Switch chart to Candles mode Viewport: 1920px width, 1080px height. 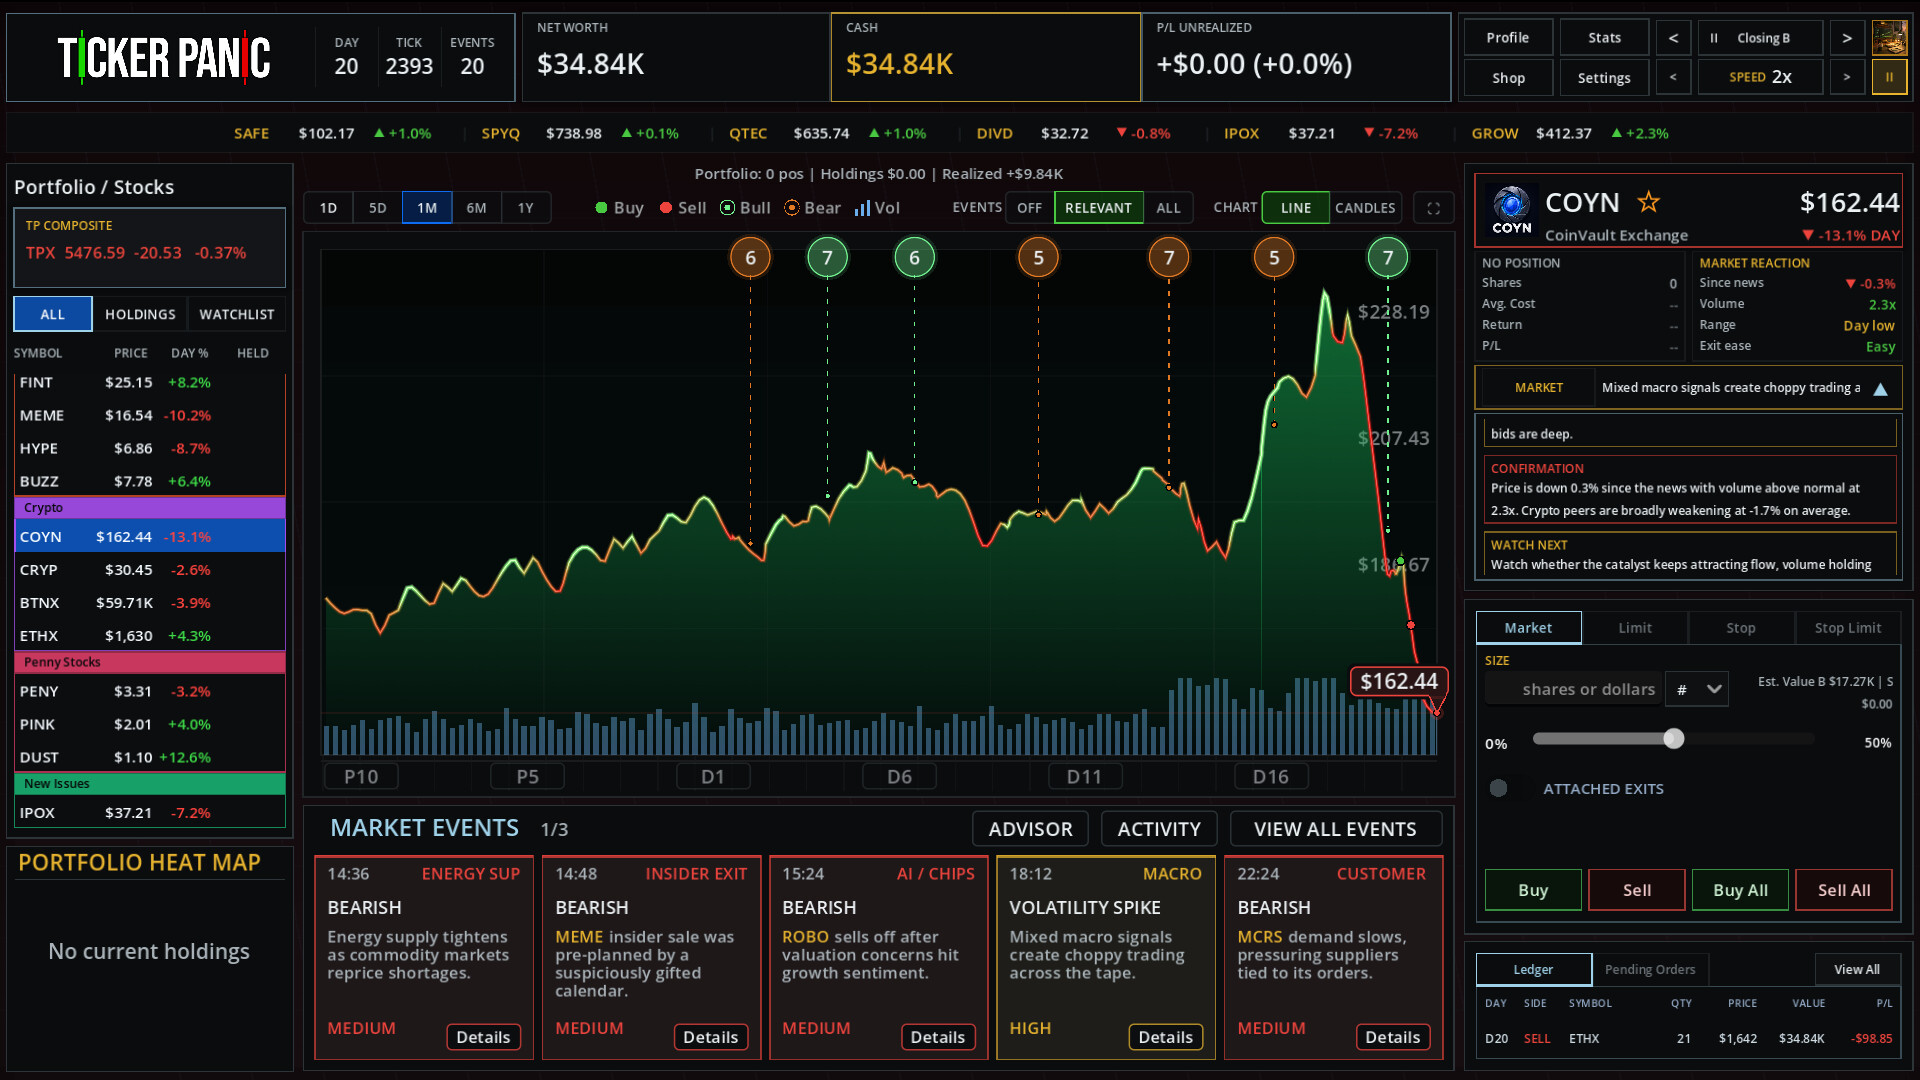pyautogui.click(x=1364, y=208)
